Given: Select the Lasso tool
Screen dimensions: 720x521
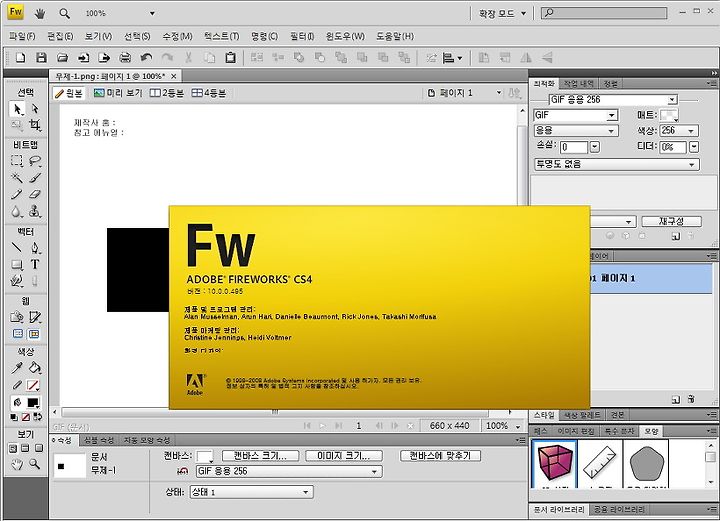Looking at the screenshot, I should tap(35, 161).
